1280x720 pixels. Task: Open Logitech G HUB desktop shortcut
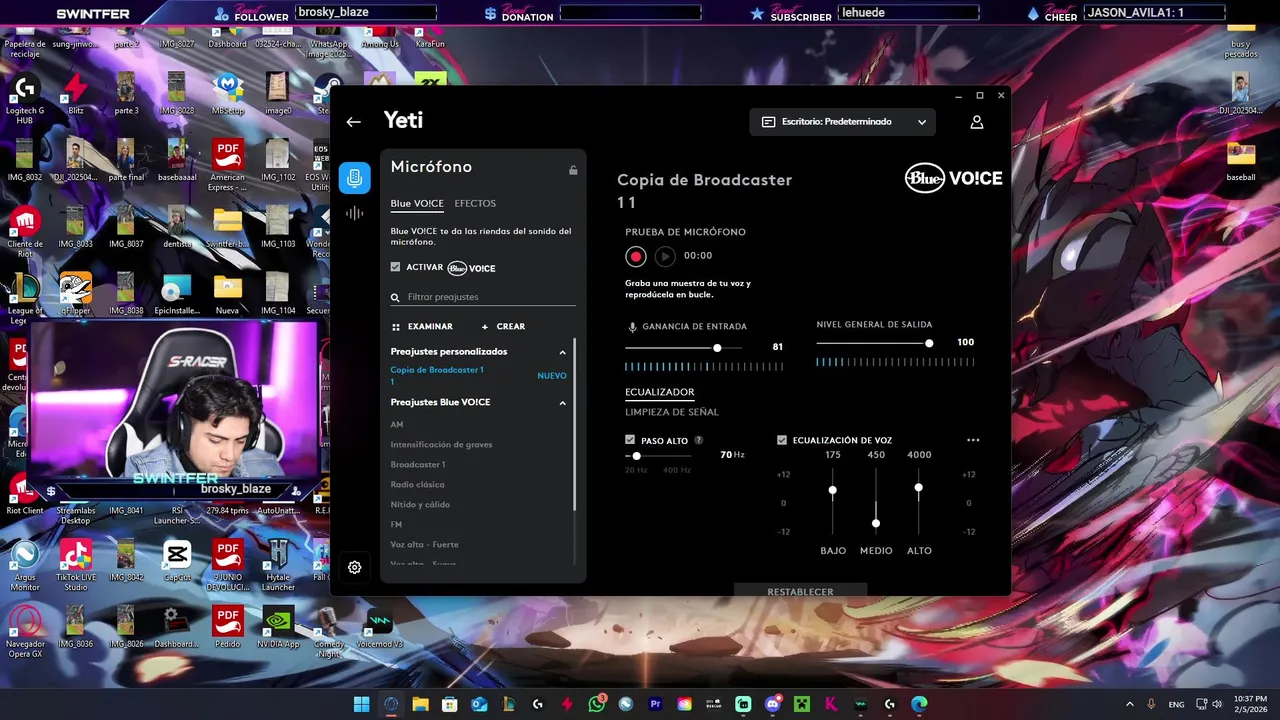[25, 98]
